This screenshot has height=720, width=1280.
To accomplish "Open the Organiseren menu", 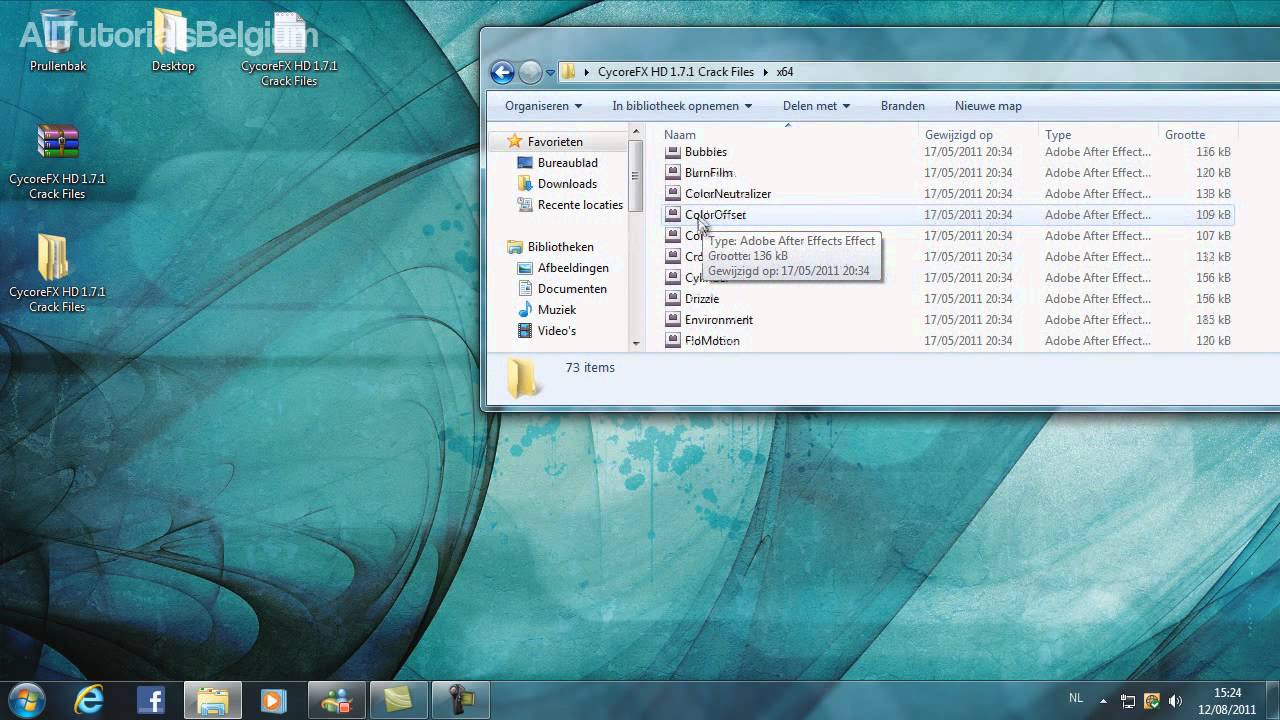I will 543,106.
